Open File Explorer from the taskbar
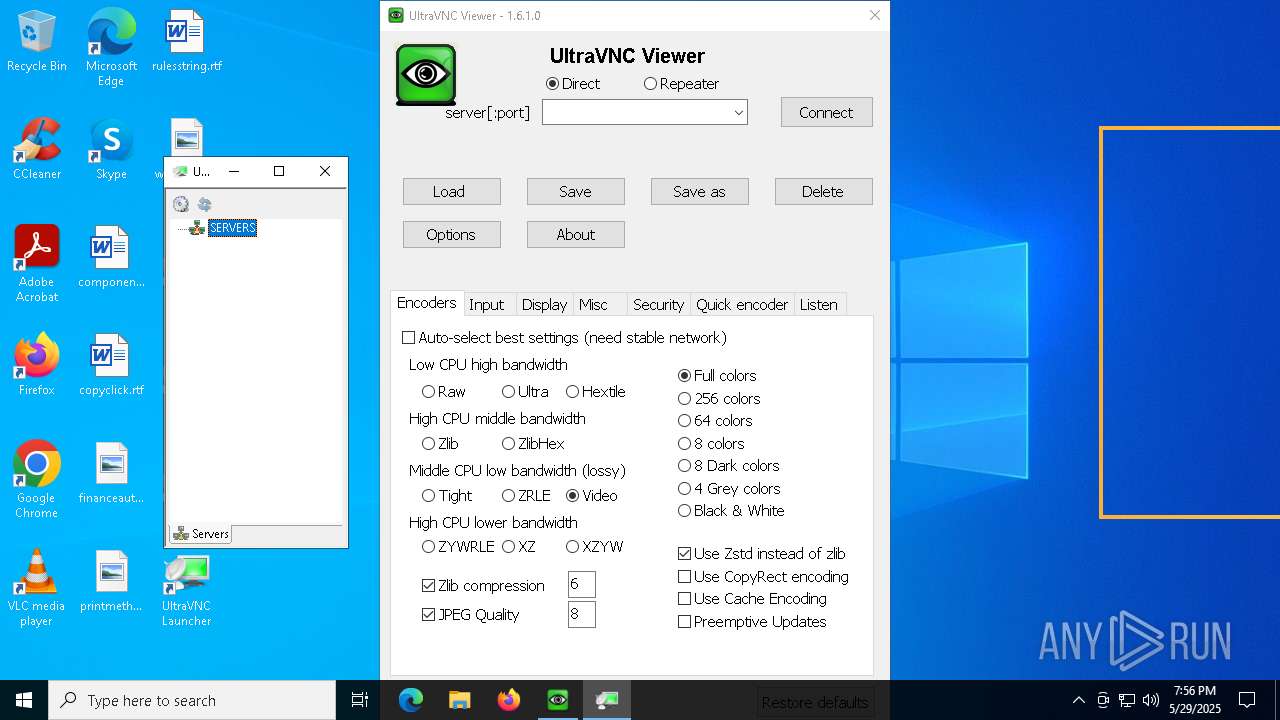This screenshot has width=1280, height=720. tap(460, 700)
